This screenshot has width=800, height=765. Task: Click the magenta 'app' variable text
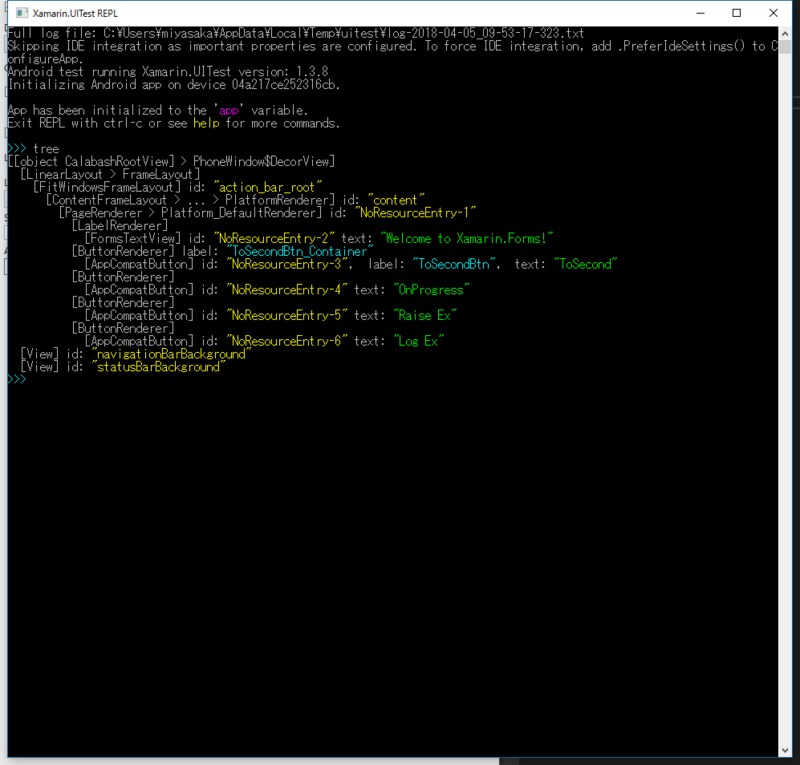click(x=228, y=110)
